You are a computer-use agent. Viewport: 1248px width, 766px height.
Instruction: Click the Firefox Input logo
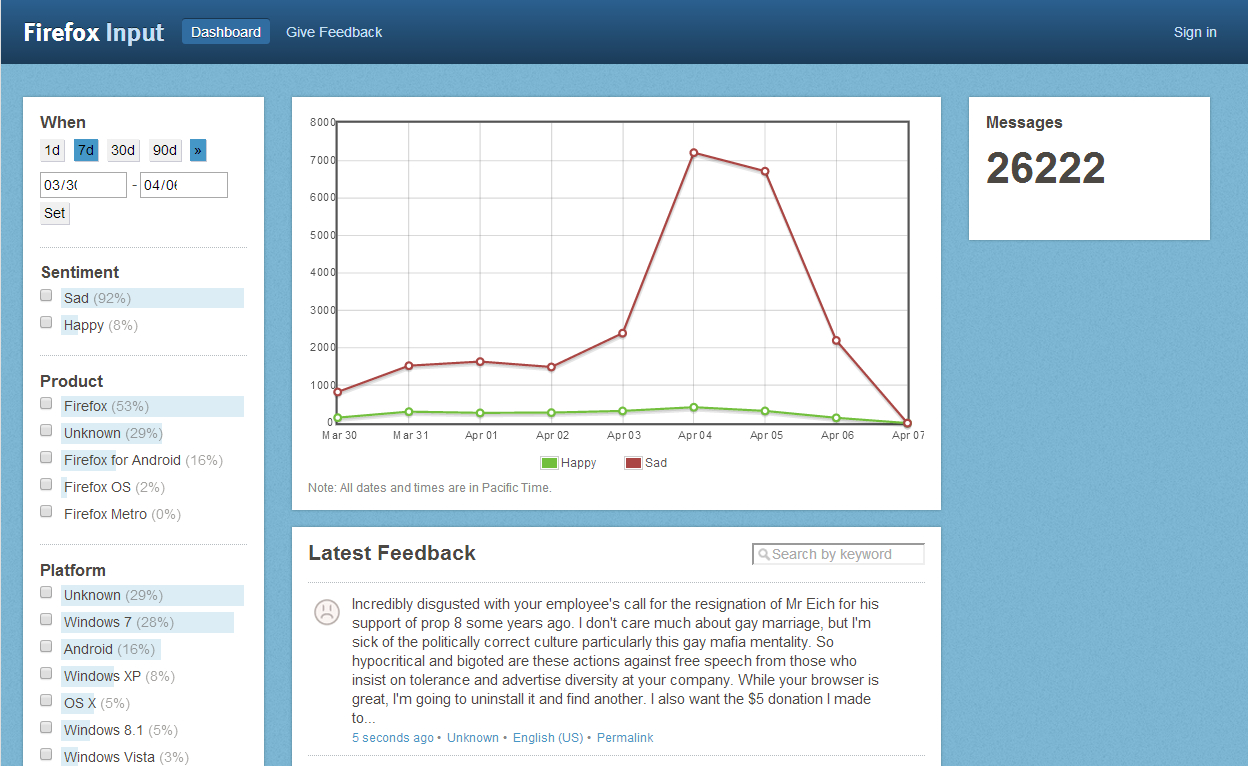point(94,32)
